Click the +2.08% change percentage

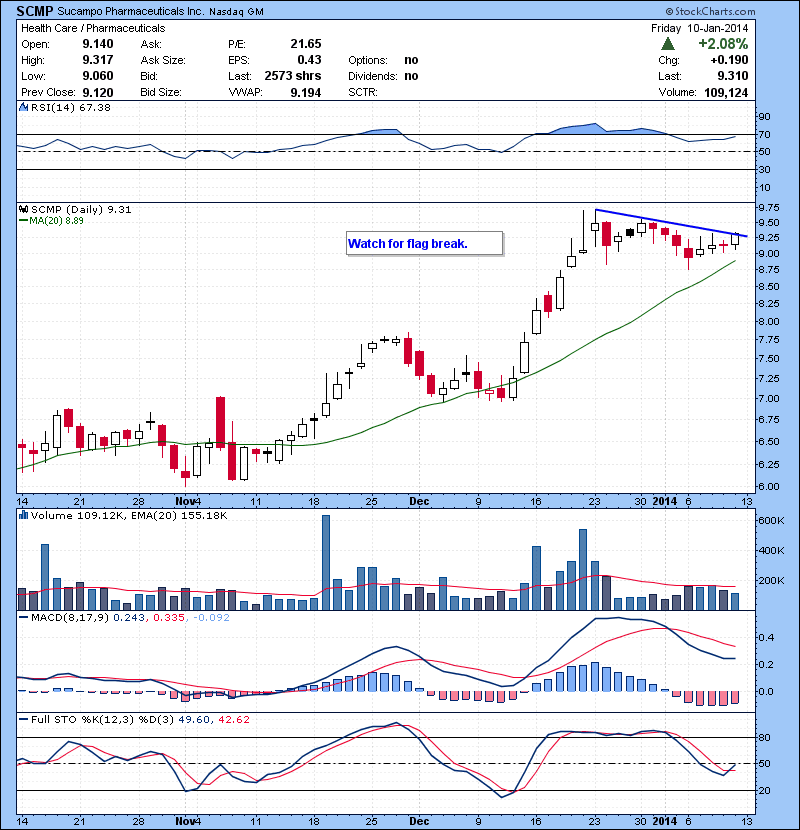[723, 43]
